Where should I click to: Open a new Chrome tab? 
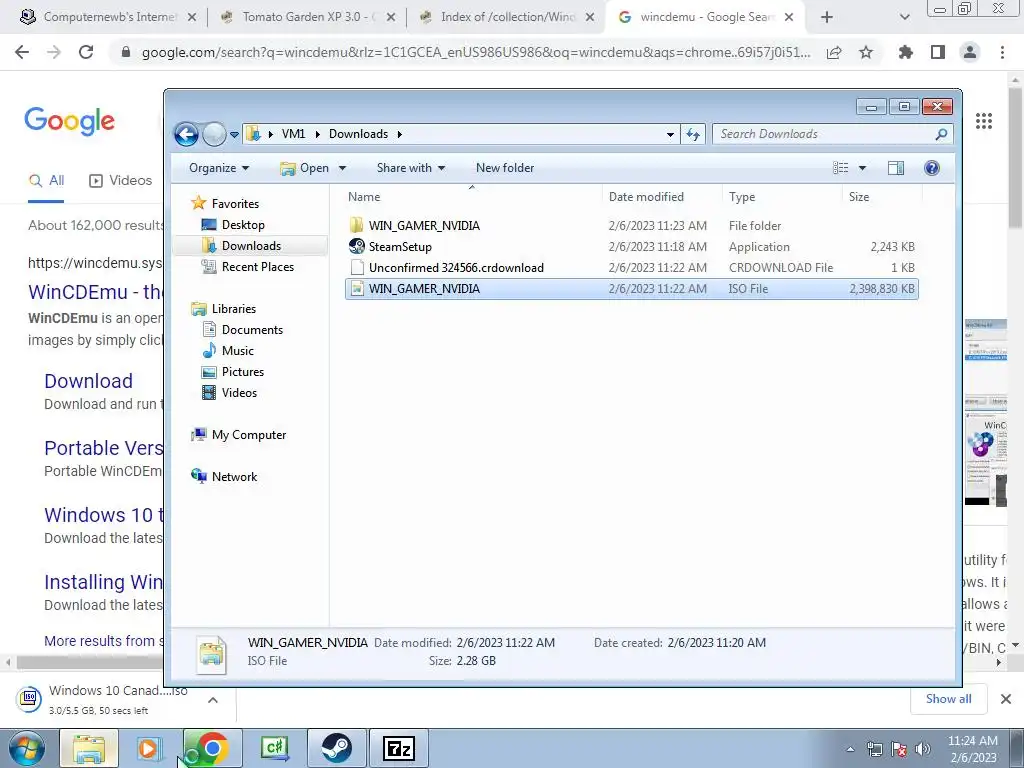[827, 18]
